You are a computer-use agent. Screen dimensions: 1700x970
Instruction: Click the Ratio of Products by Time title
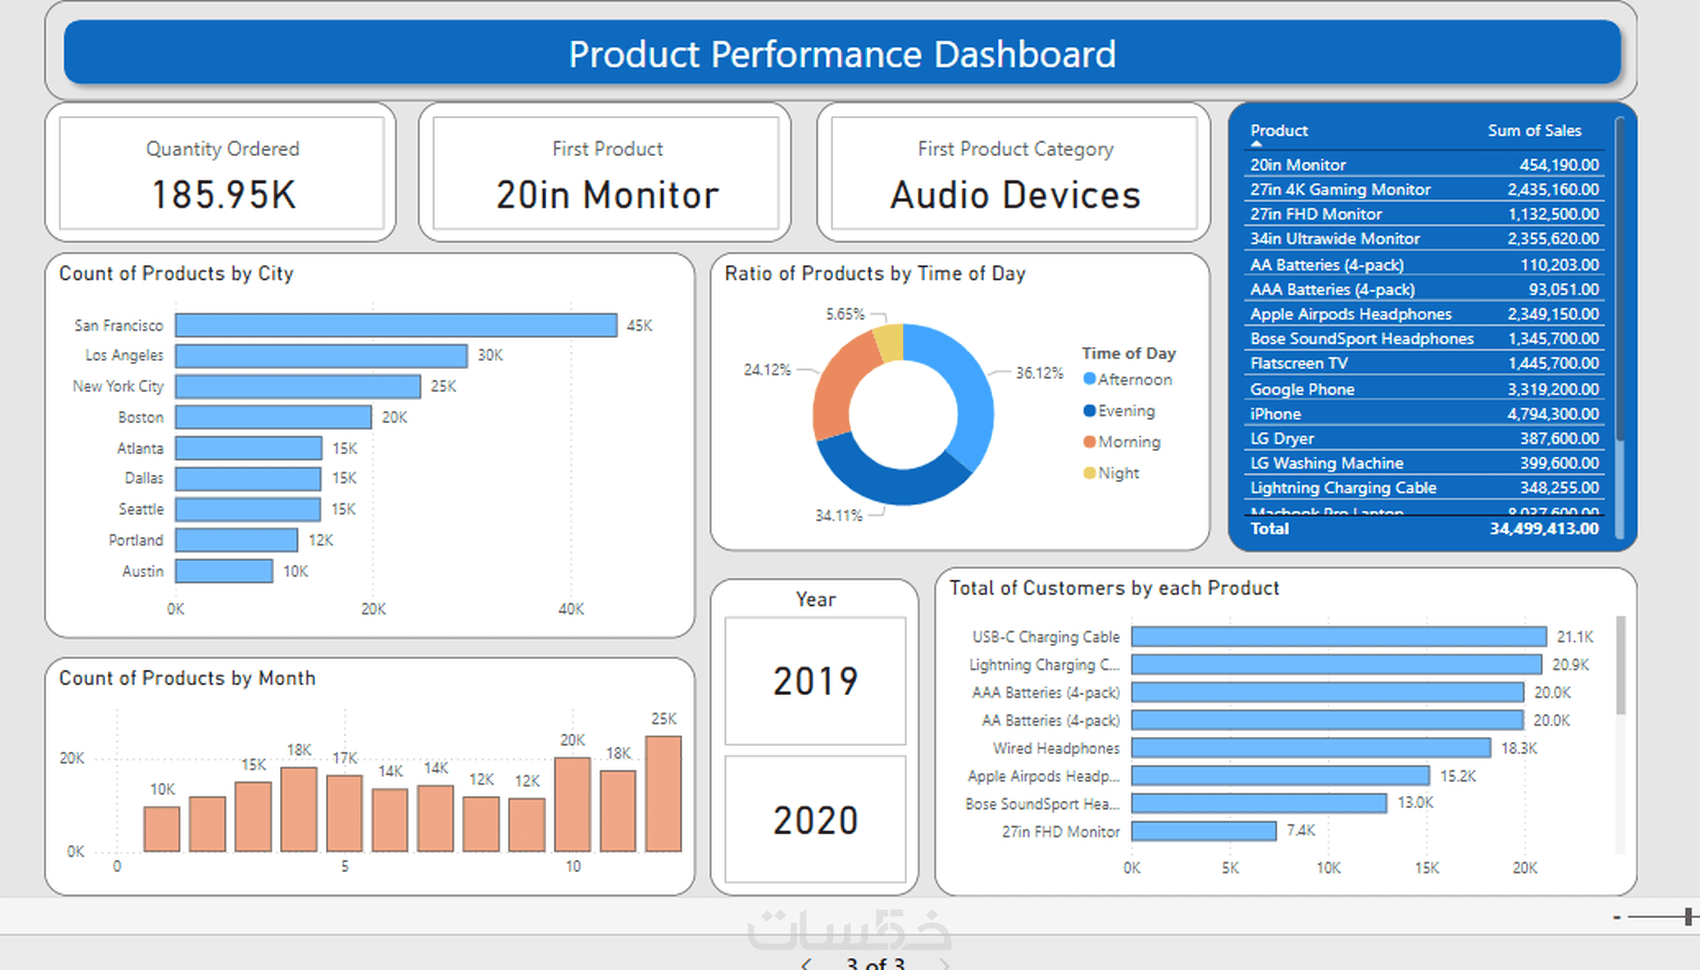point(875,273)
